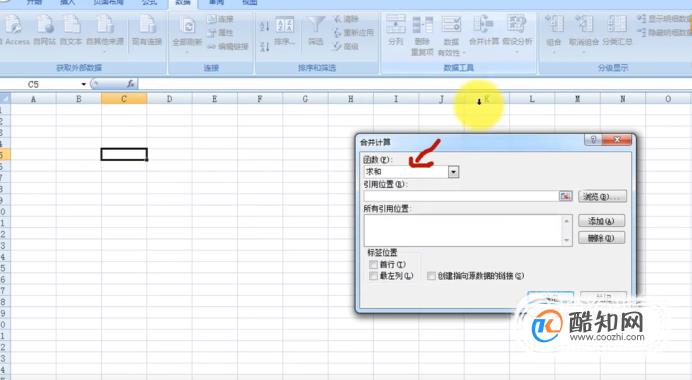Click the Clear (清除) filter item
Viewport: 692px width, 380px height.
[x=346, y=19]
